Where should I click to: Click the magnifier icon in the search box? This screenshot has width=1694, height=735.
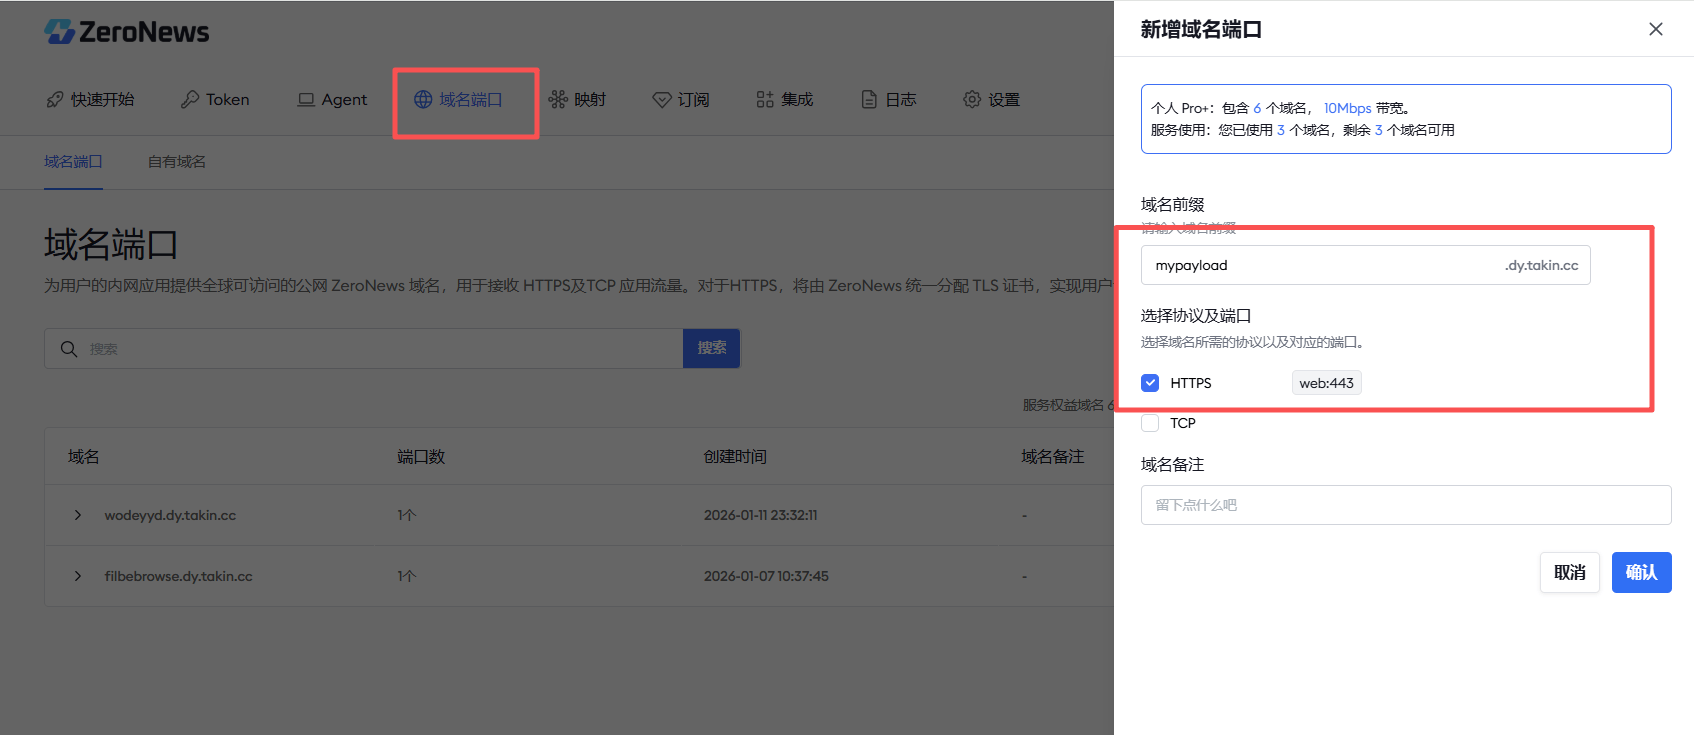pyautogui.click(x=69, y=349)
